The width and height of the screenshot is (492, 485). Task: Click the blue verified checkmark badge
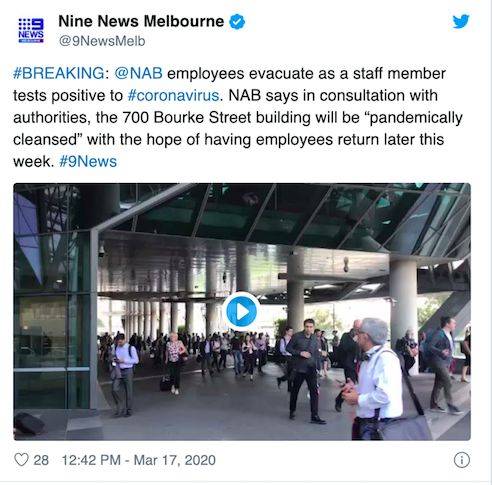[x=237, y=22]
